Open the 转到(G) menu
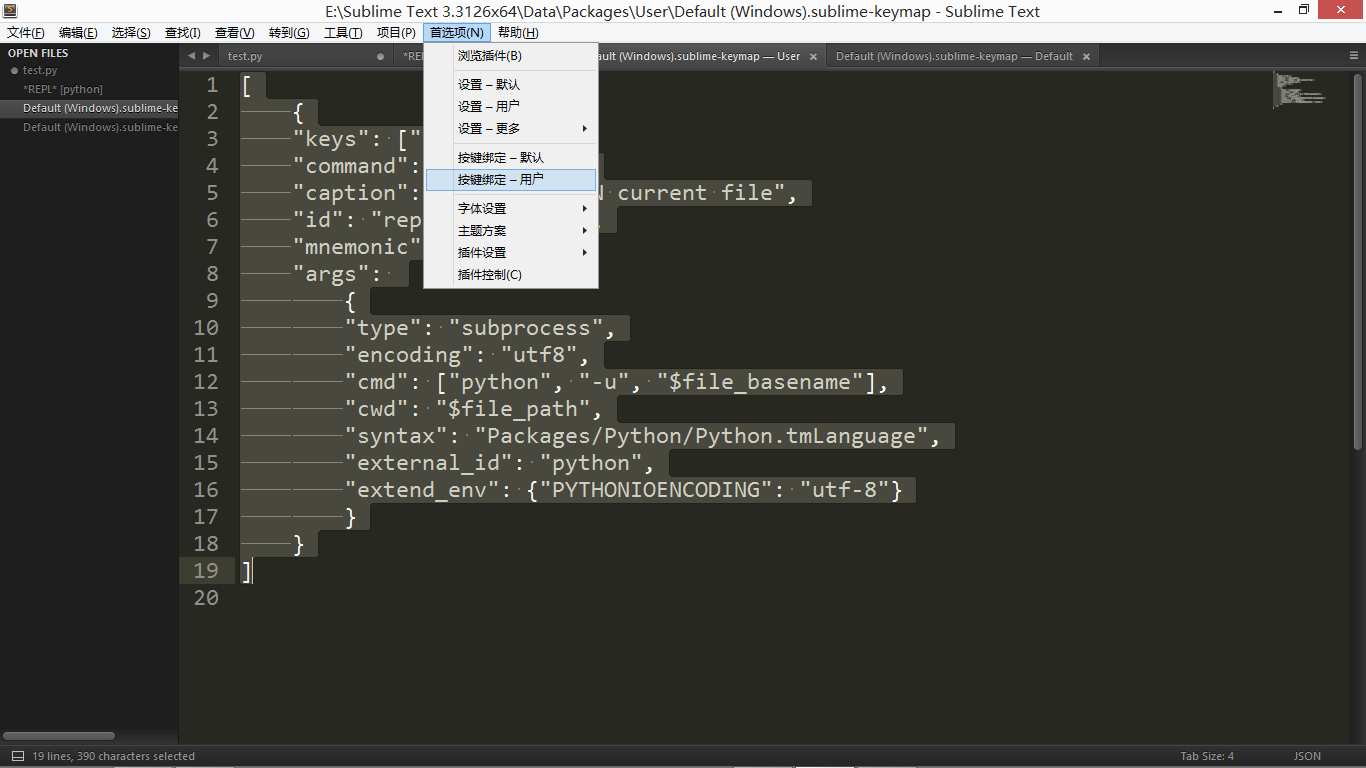Image resolution: width=1366 pixels, height=768 pixels. tap(289, 33)
